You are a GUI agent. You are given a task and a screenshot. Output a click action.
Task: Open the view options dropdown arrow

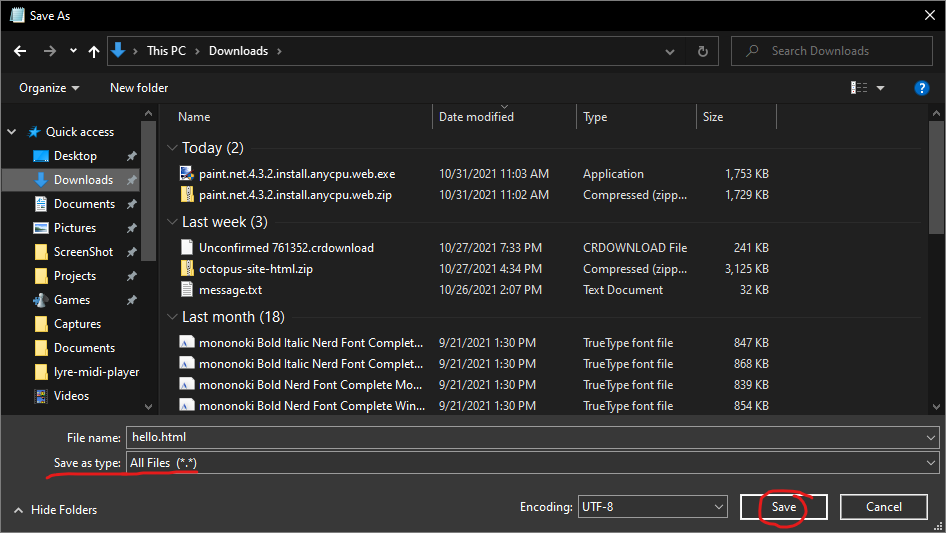[880, 88]
